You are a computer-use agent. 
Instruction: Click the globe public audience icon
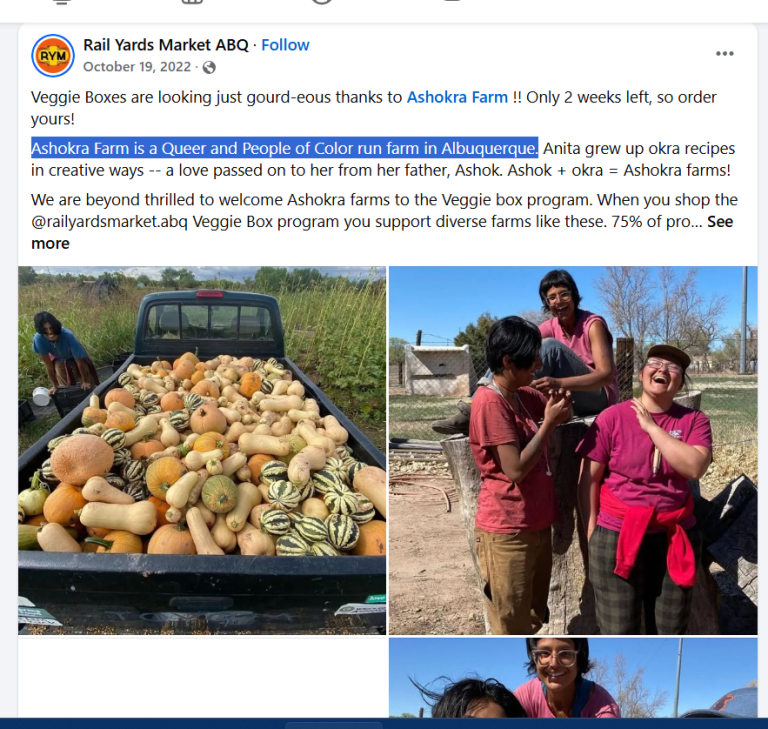(x=209, y=67)
